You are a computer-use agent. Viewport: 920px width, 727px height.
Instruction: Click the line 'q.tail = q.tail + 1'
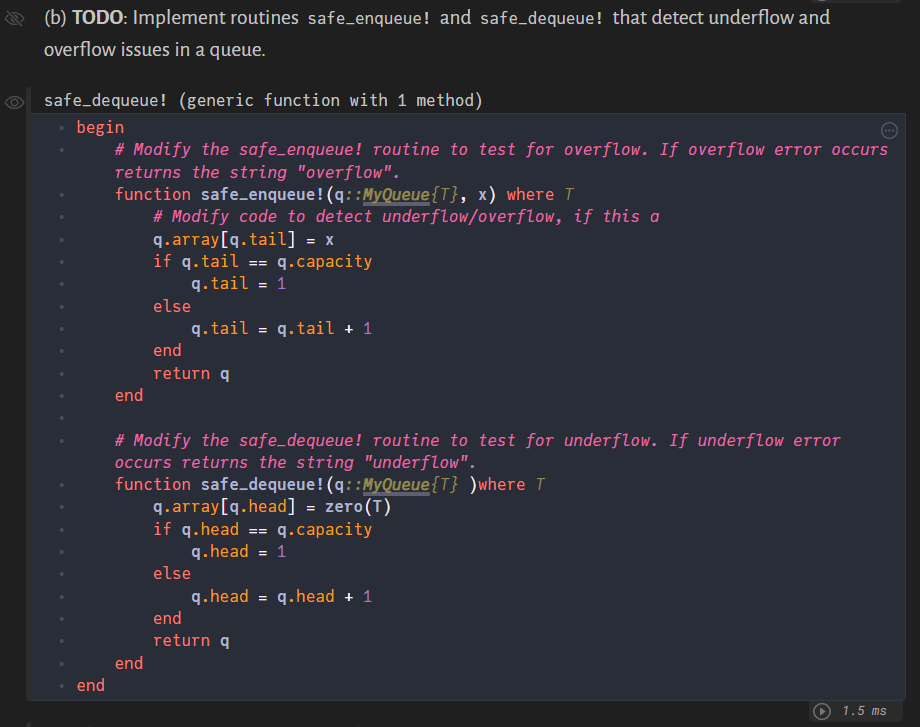pos(282,329)
